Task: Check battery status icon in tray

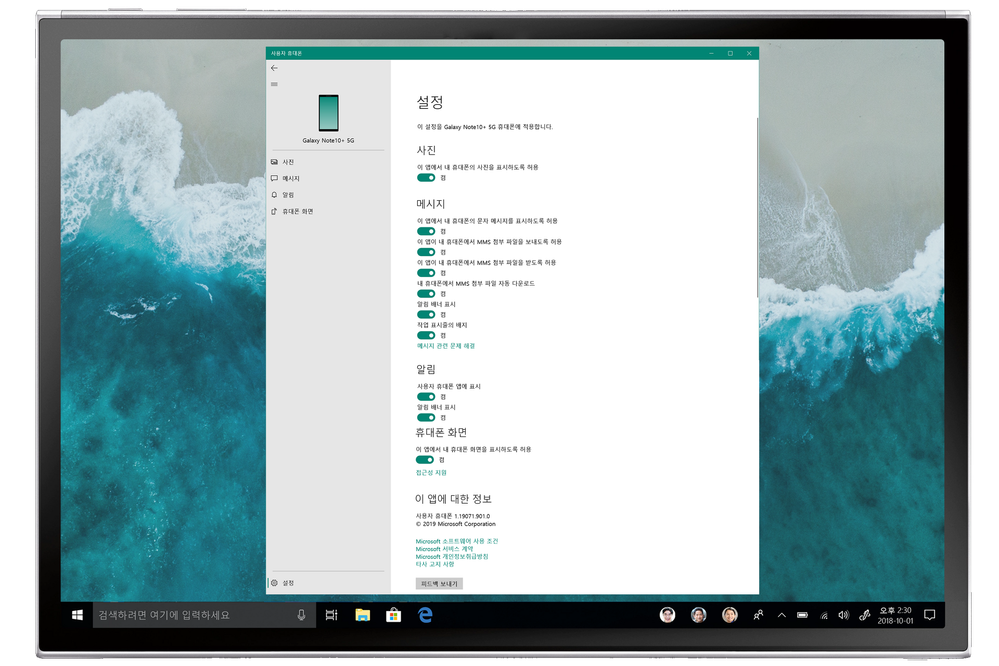Action: click(x=803, y=615)
